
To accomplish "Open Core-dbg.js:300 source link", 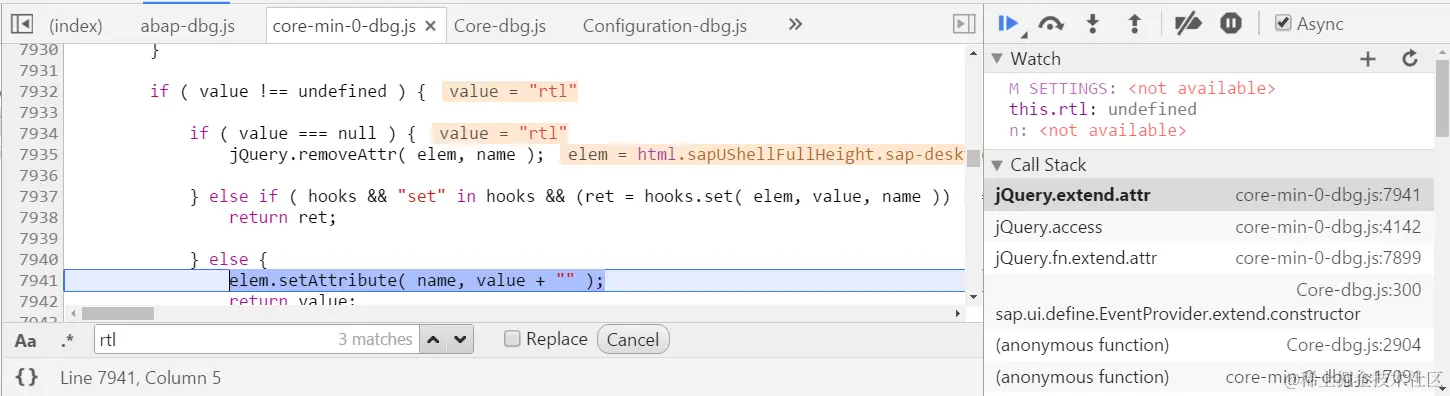I will coord(1359,291).
